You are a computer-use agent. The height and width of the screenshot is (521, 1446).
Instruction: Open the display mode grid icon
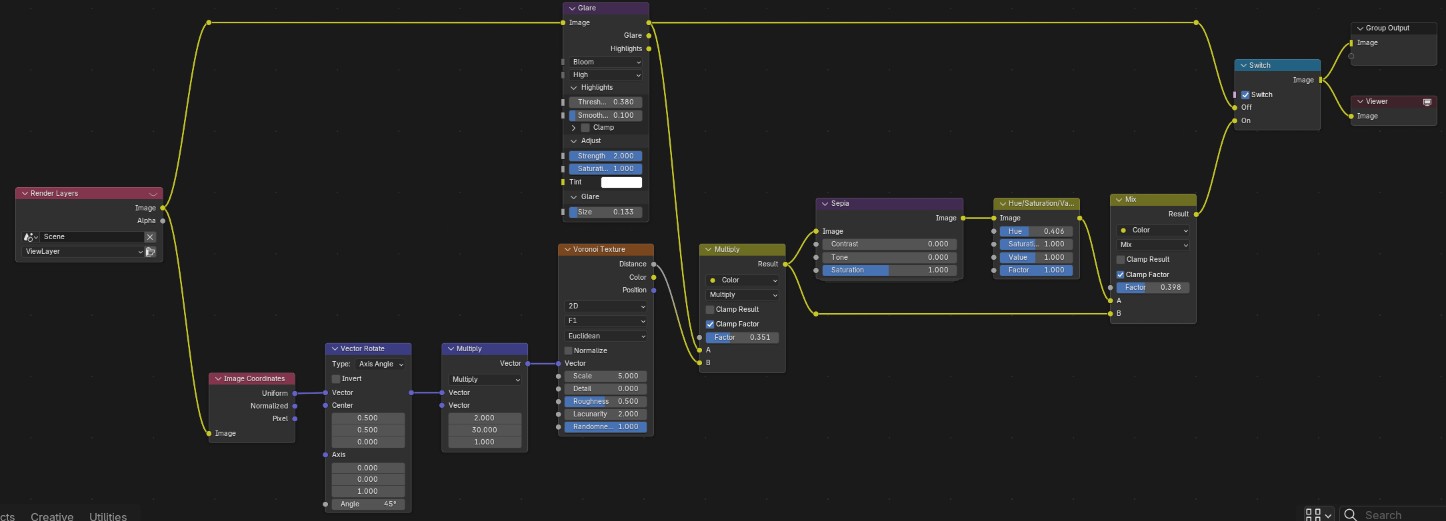[x=1314, y=514]
